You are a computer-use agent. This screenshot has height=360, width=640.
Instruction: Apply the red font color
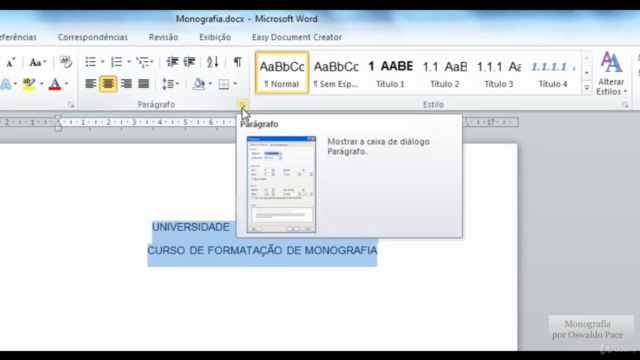[55, 84]
